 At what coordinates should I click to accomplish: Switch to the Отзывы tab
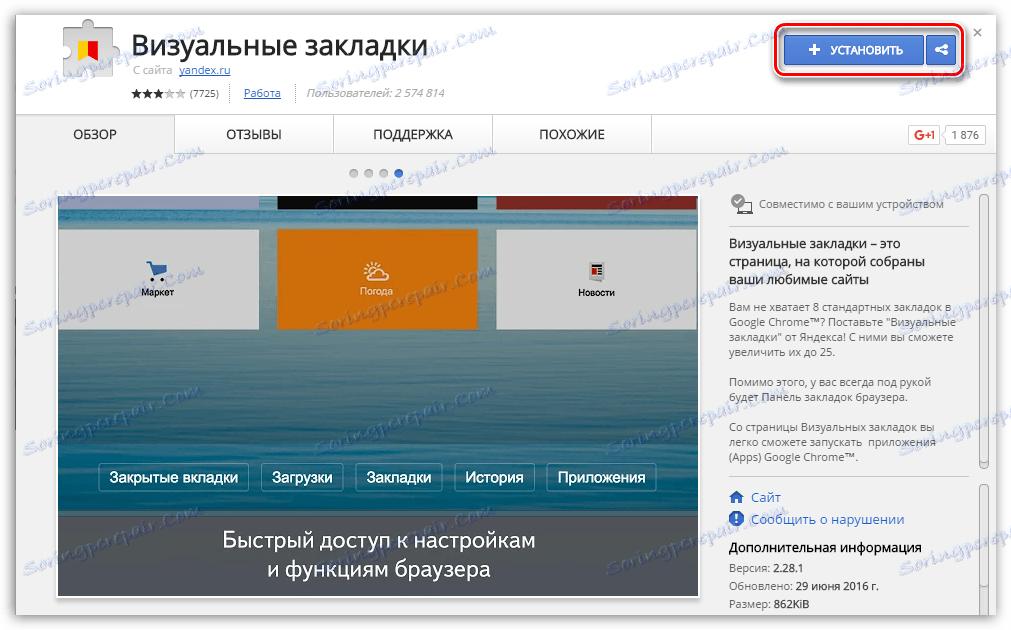point(254,134)
